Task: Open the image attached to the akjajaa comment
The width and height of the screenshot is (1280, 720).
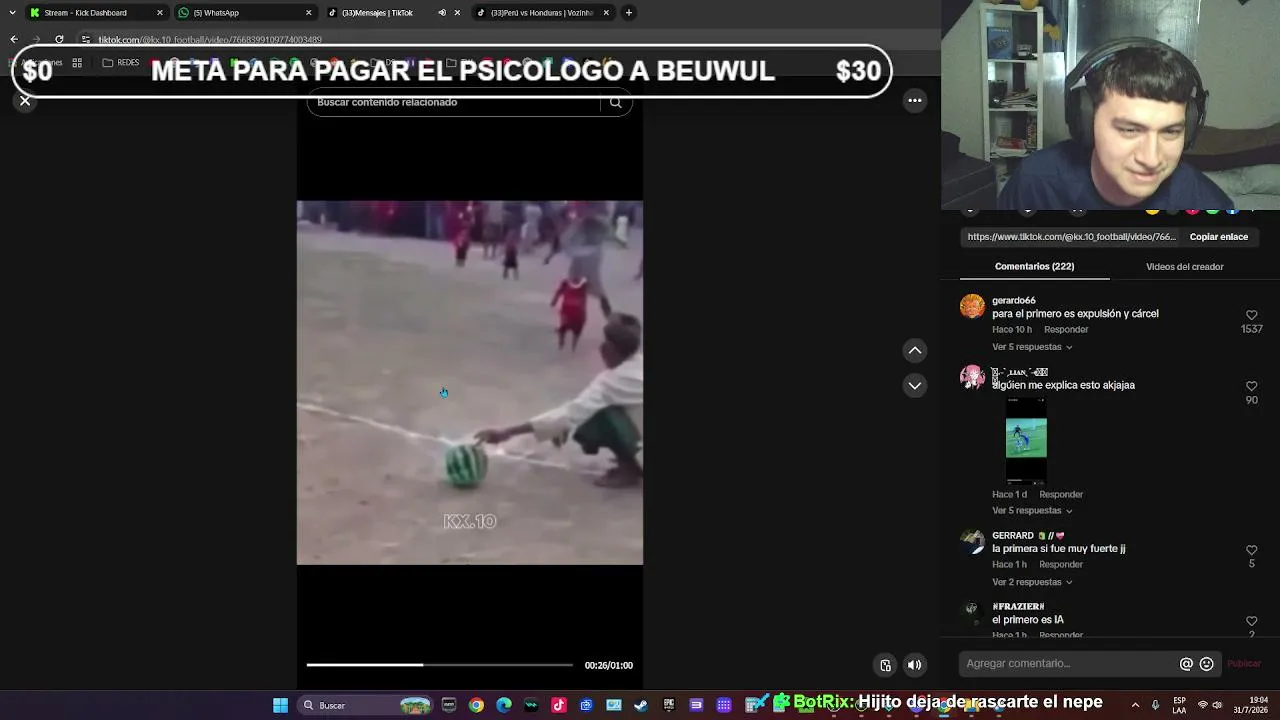Action: point(1026,440)
